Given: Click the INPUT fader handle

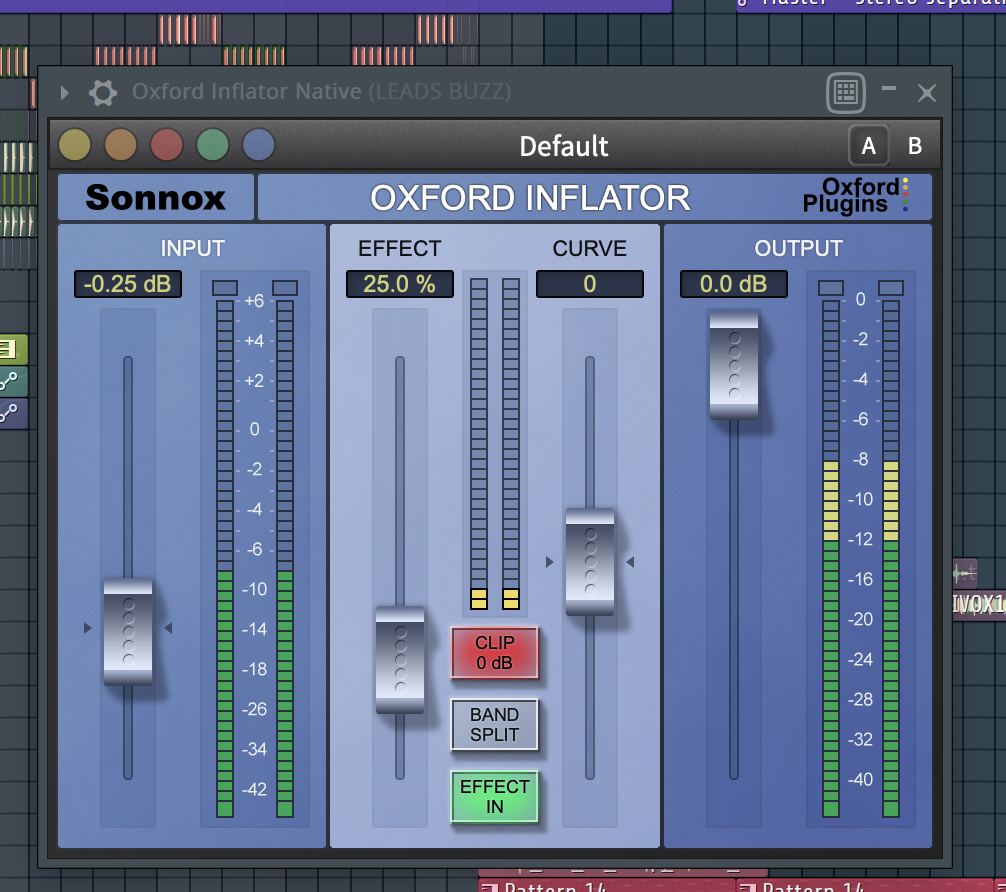Looking at the screenshot, I should coord(128,632).
